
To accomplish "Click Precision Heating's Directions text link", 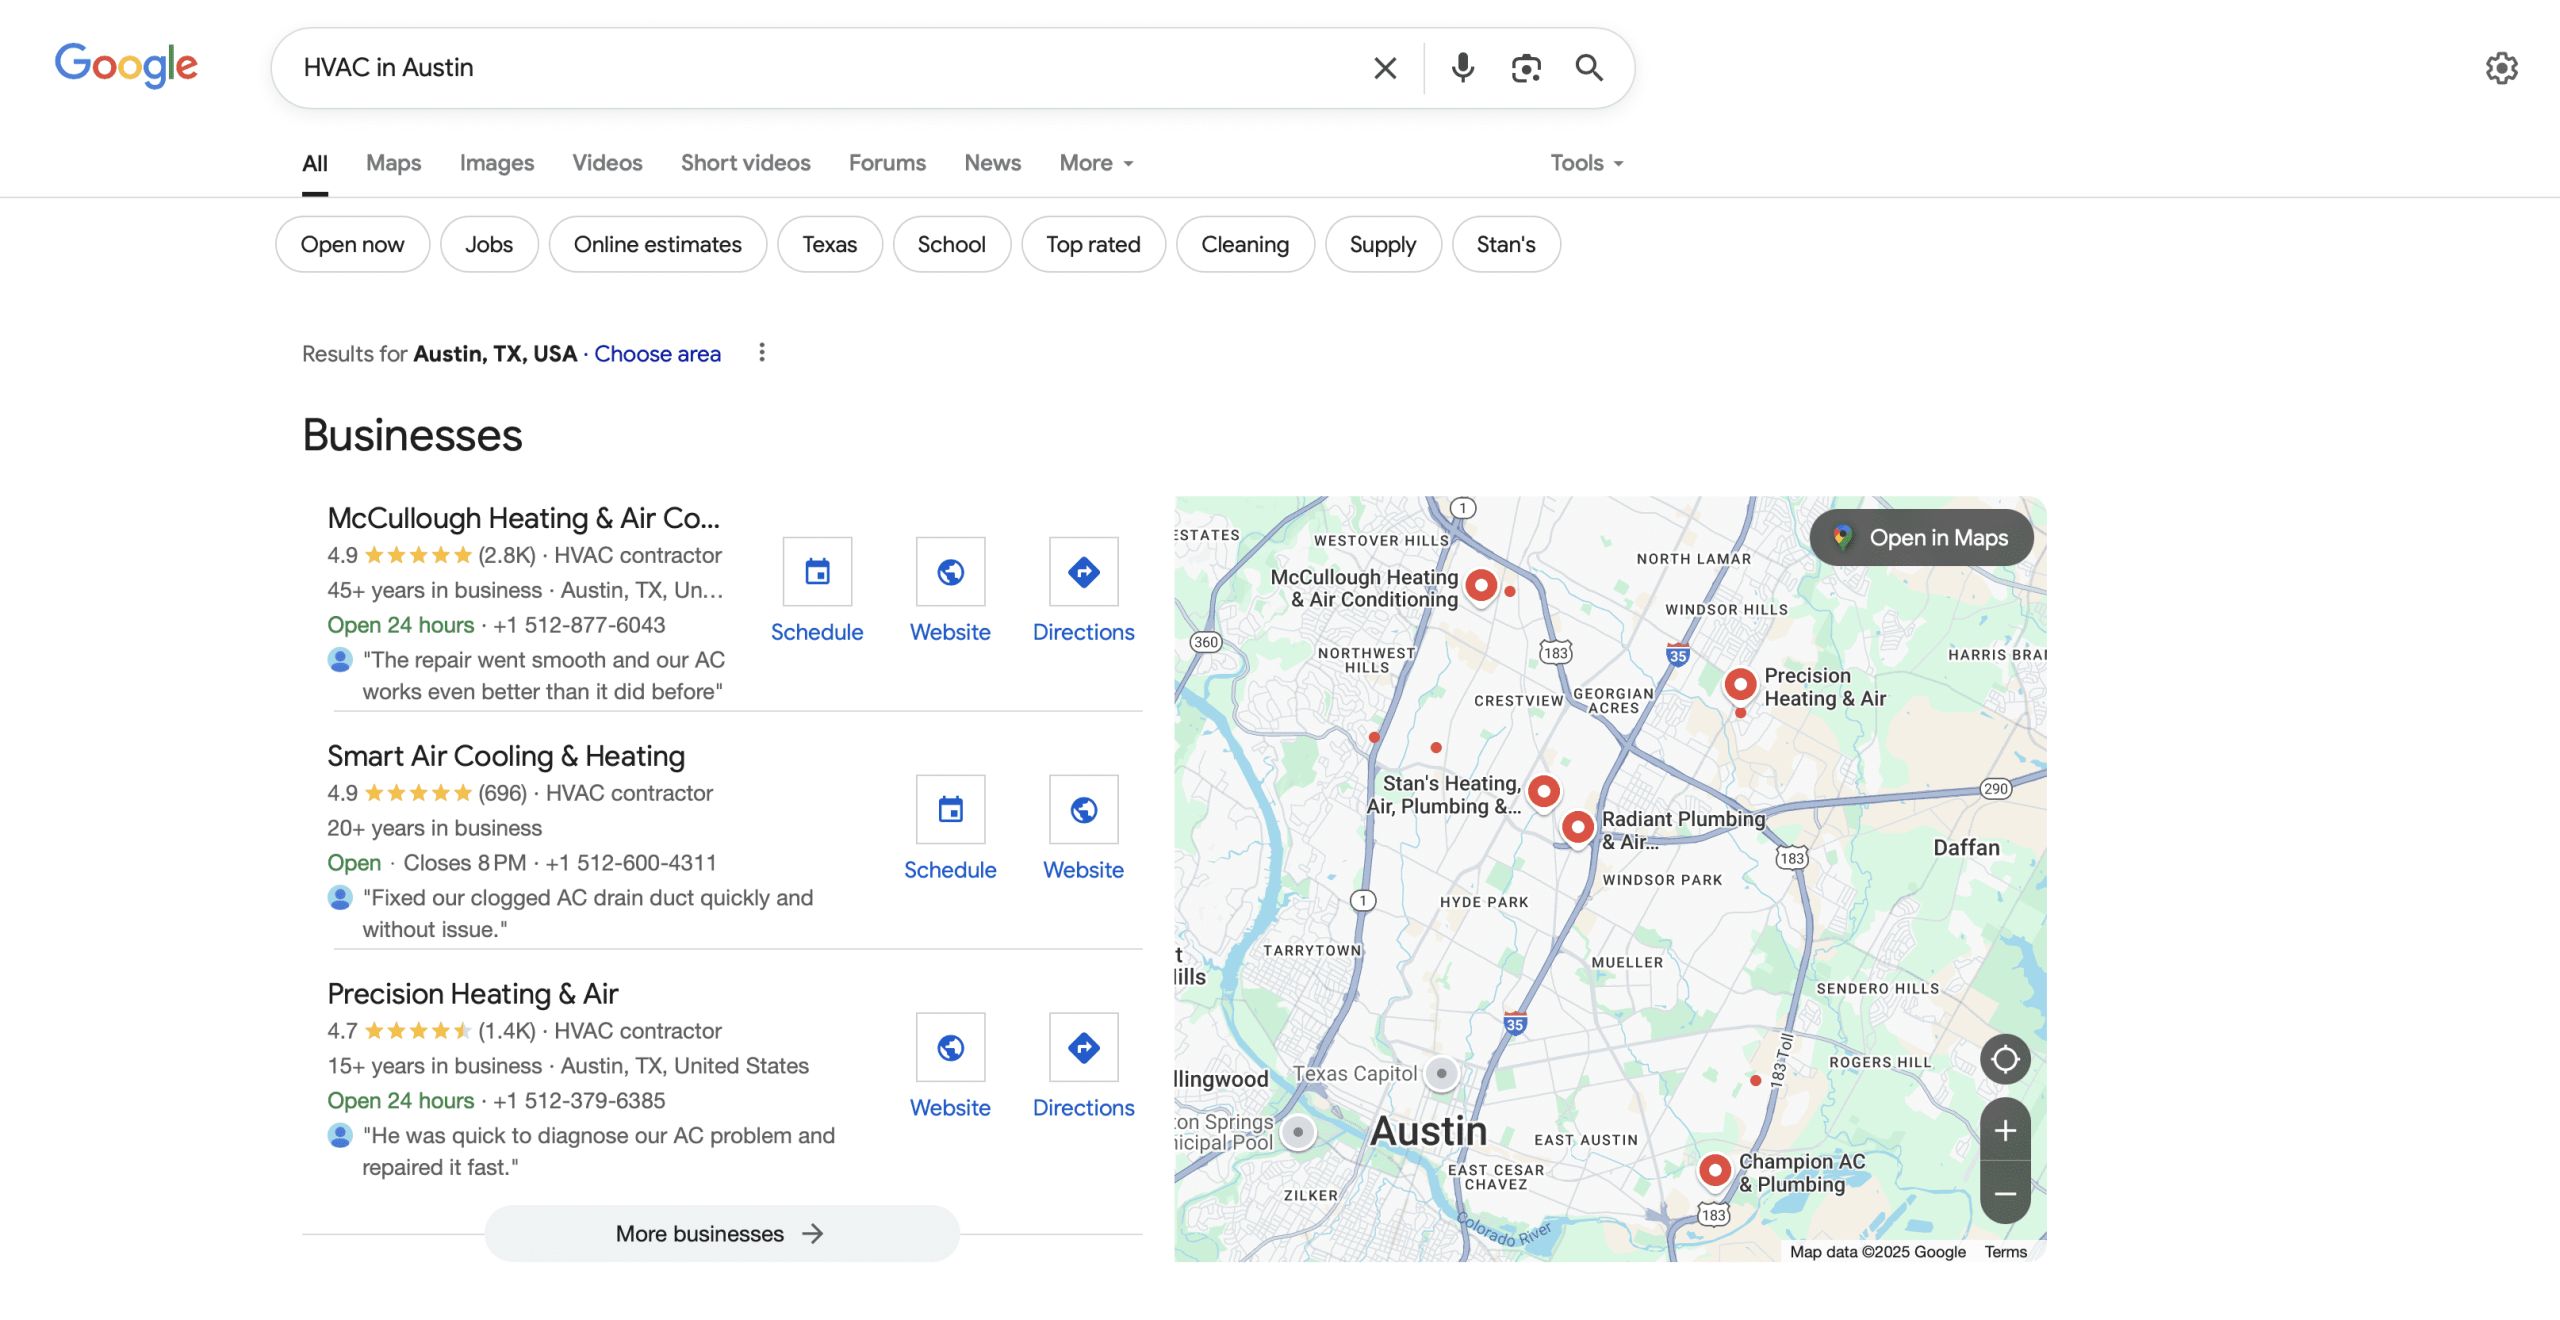I will pos(1083,1108).
